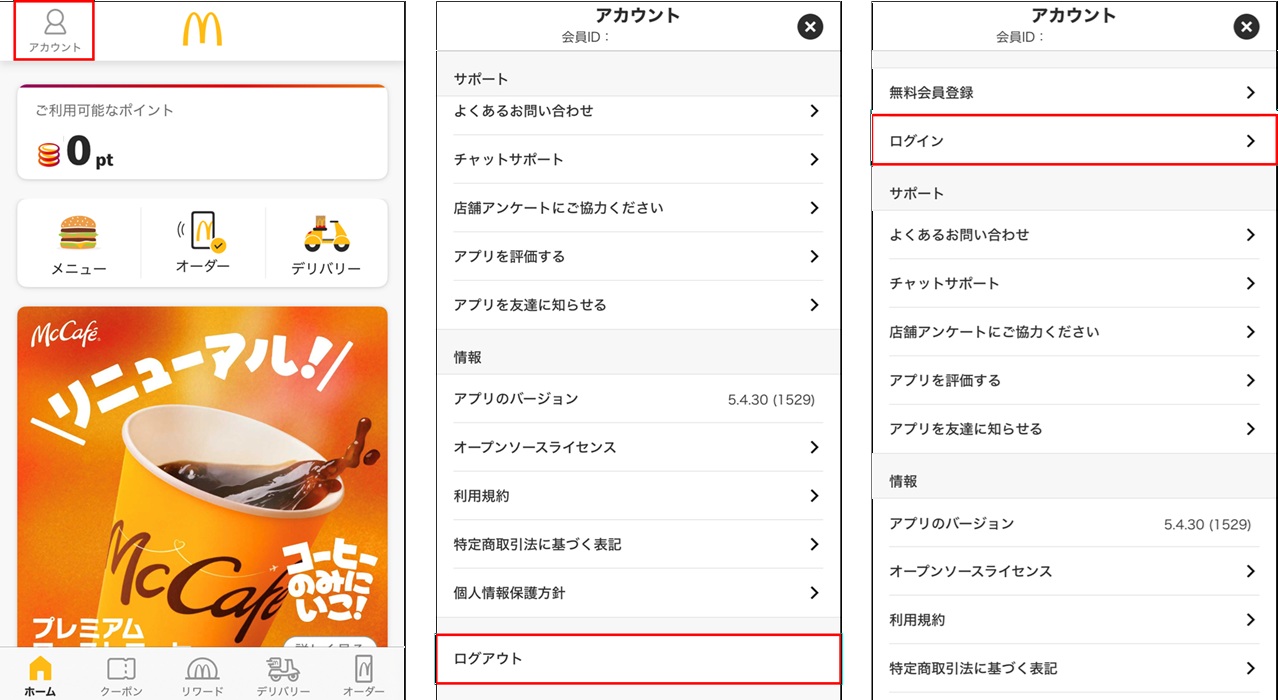The height and width of the screenshot is (700, 1278).
Task: Tap アプリを友達に知らせる chevron in the ログイン screen
Action: point(1250,429)
